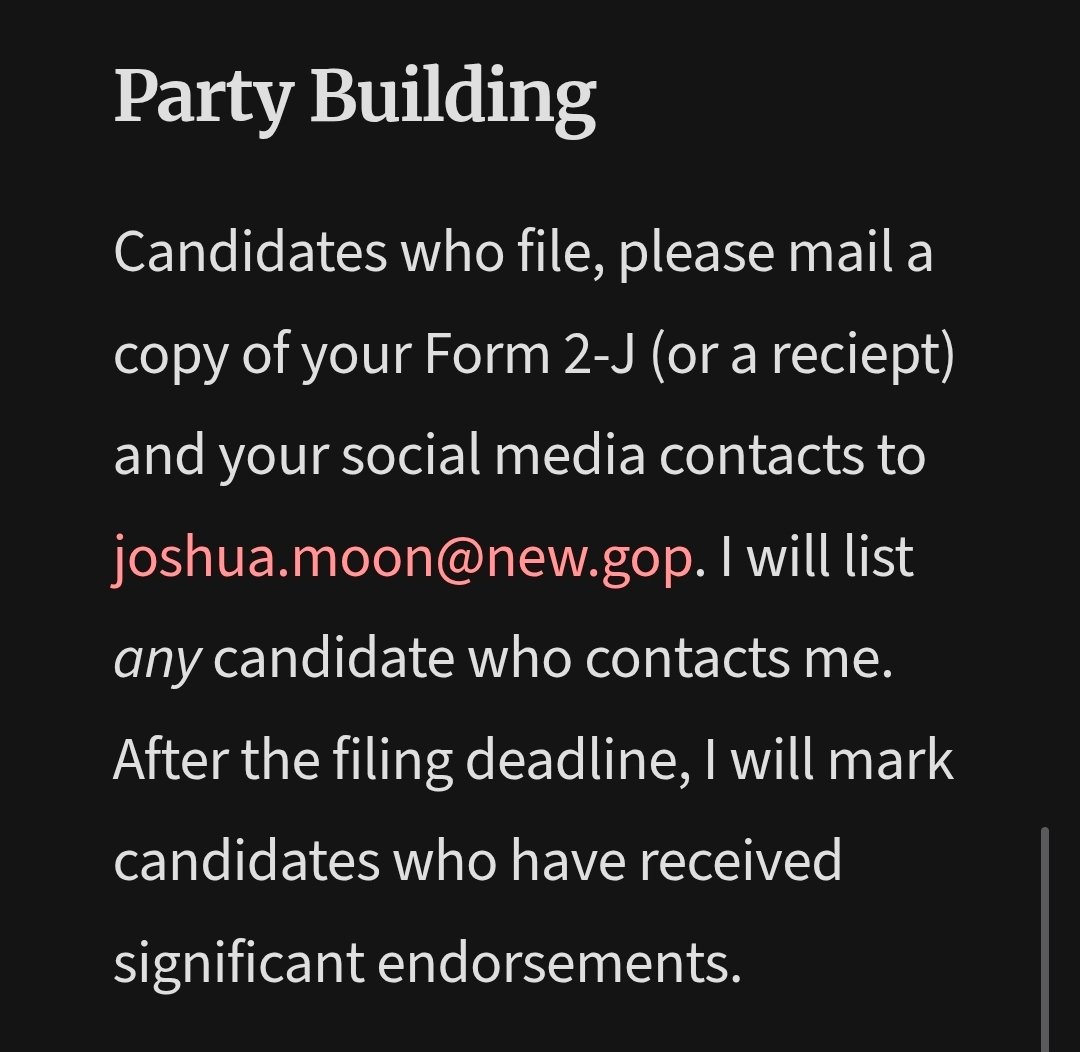Image resolution: width=1080 pixels, height=1052 pixels.
Task: Click the words 'I will mark'
Action: tap(829, 761)
